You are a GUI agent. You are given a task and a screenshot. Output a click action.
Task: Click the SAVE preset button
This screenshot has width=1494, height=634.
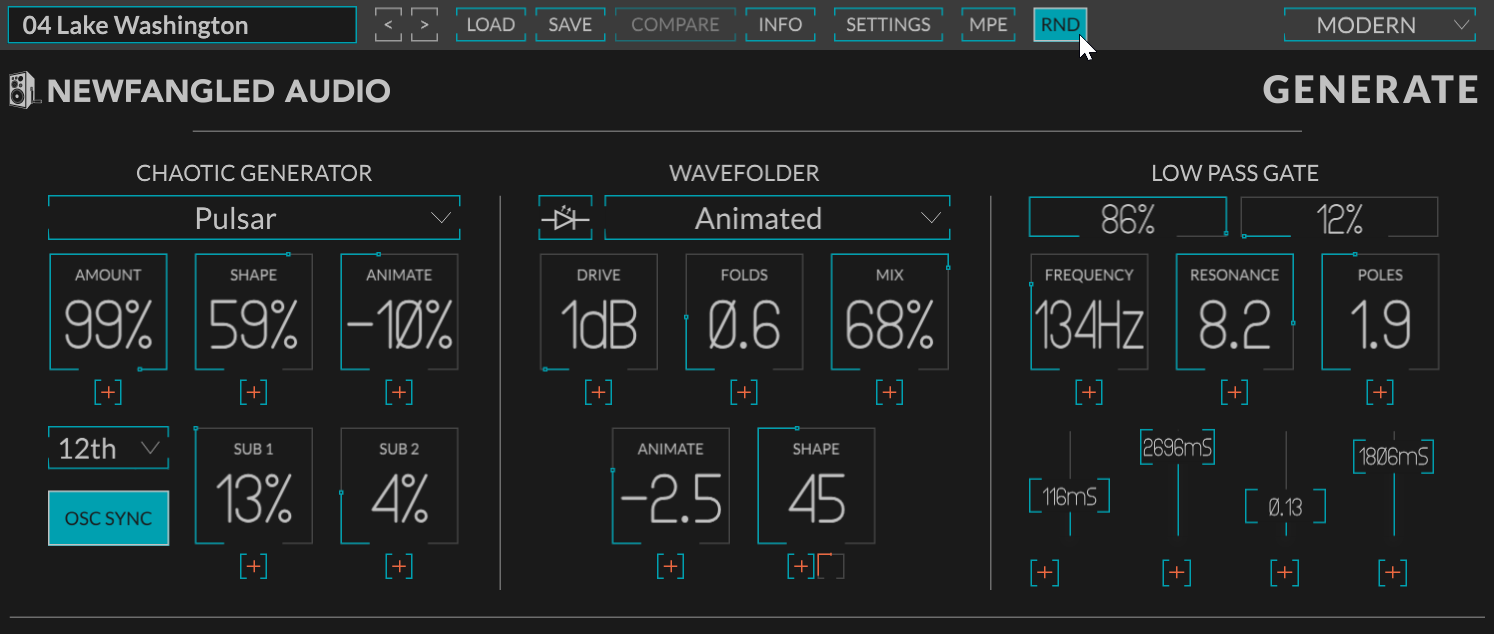click(x=570, y=25)
